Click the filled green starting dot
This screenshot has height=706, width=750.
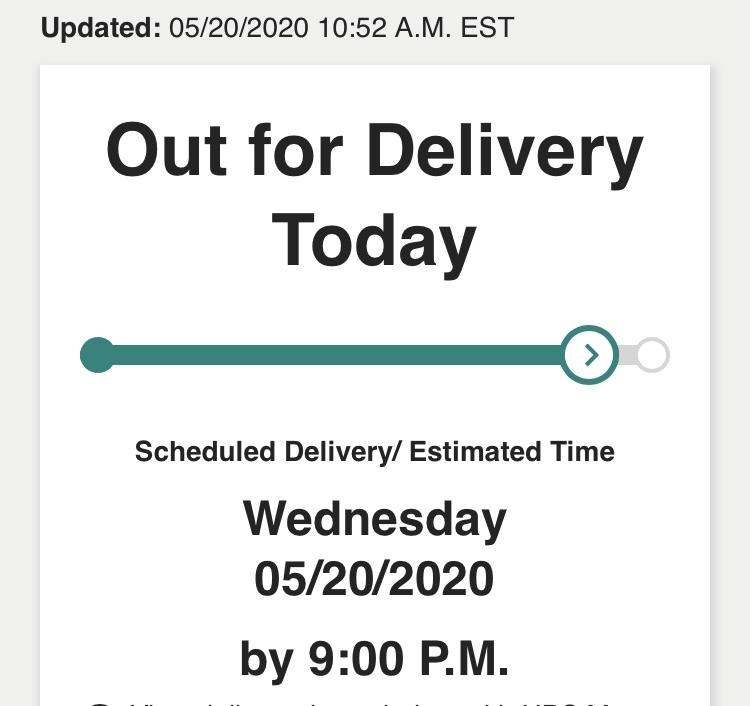click(x=97, y=355)
